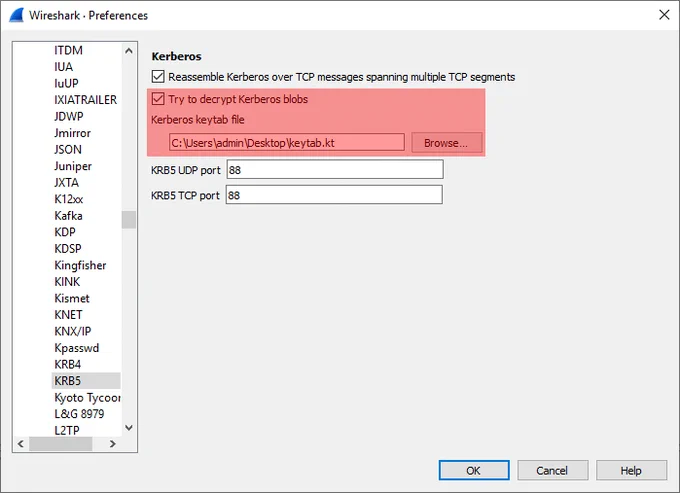This screenshot has height=493, width=680.
Task: Confirm preferences with OK
Action: 474,470
